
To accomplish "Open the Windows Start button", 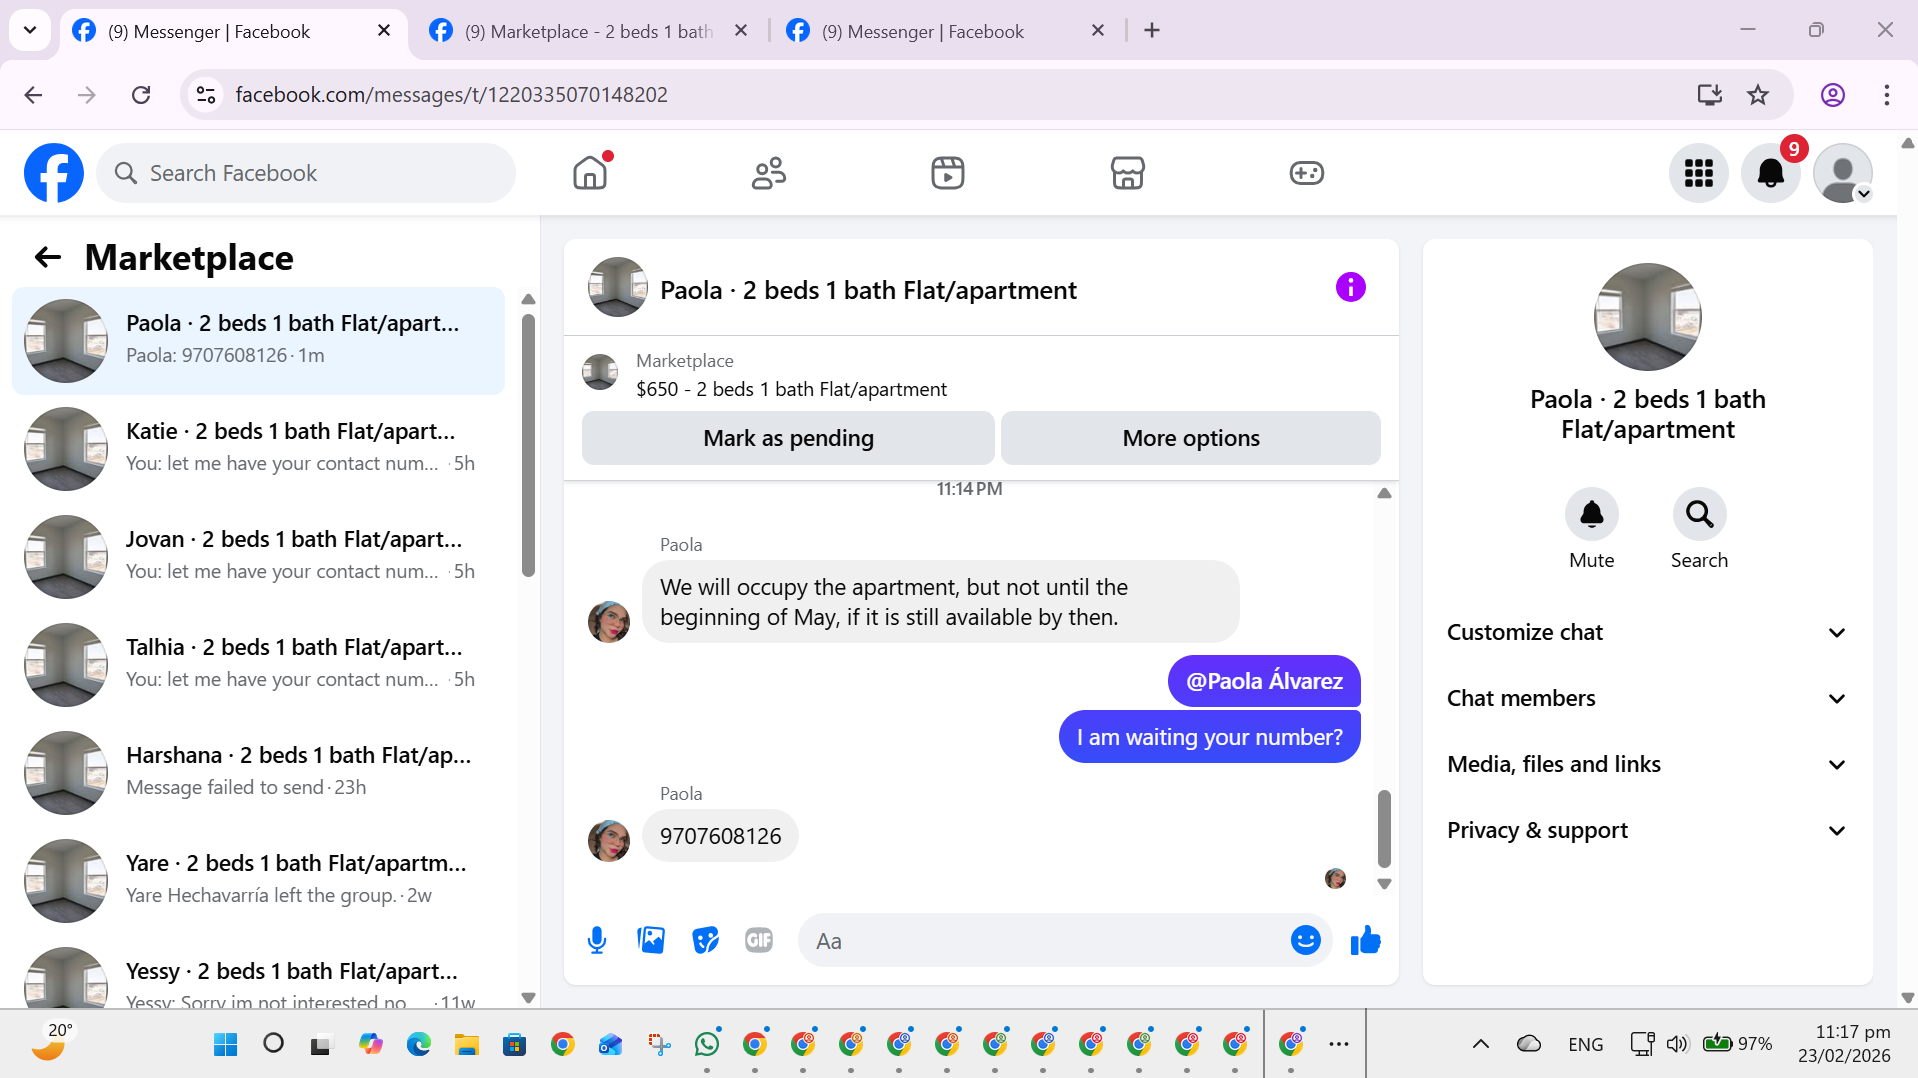I will (226, 1044).
